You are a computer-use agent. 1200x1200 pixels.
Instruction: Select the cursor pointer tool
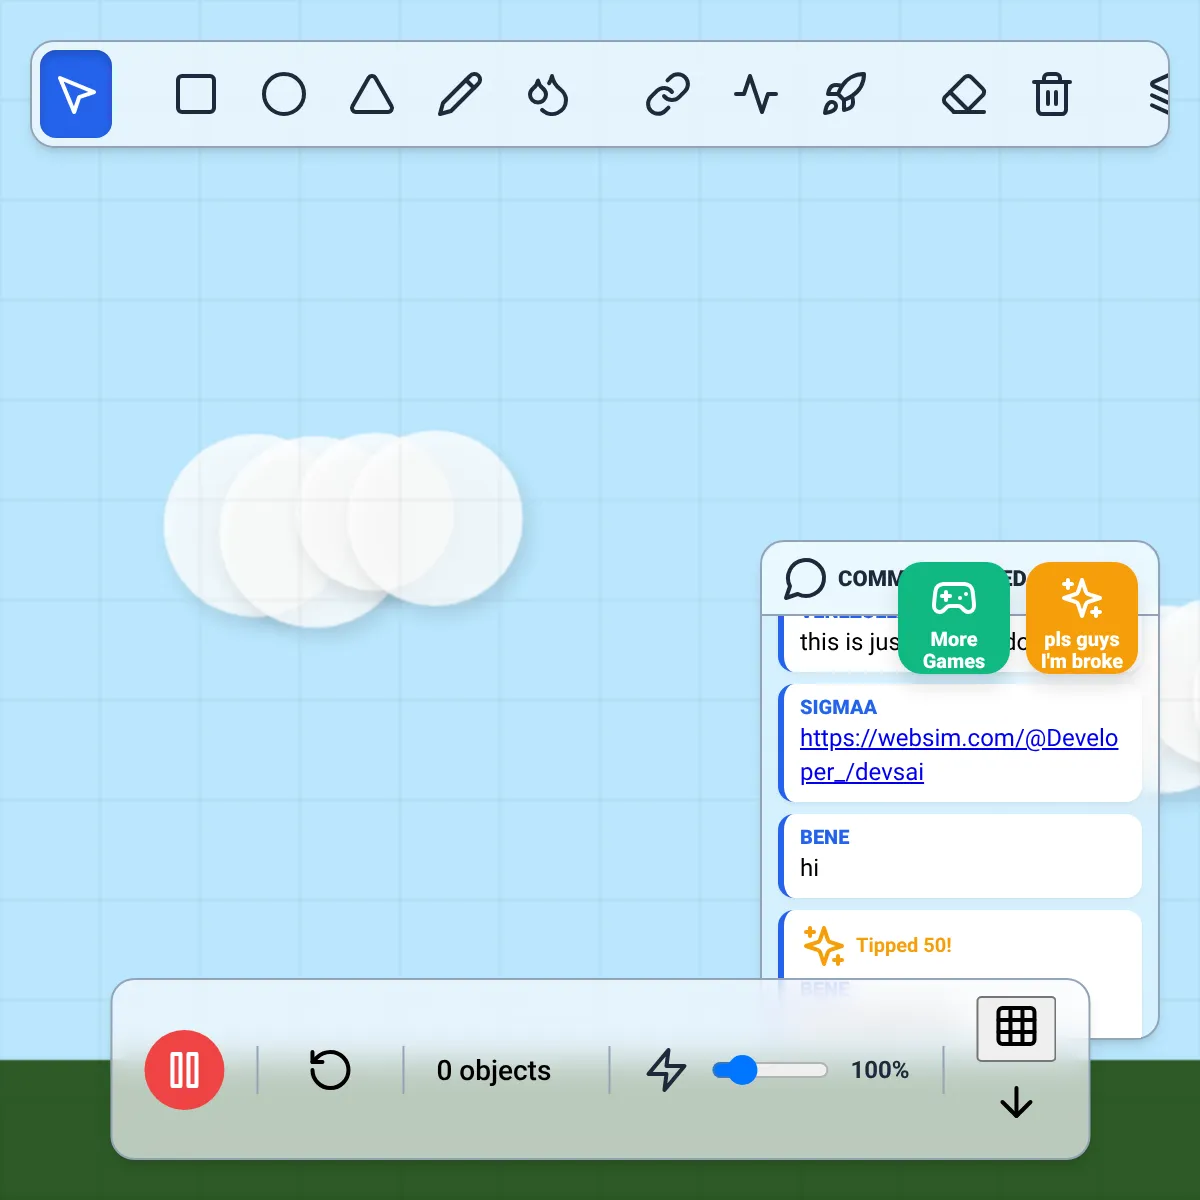tap(76, 94)
